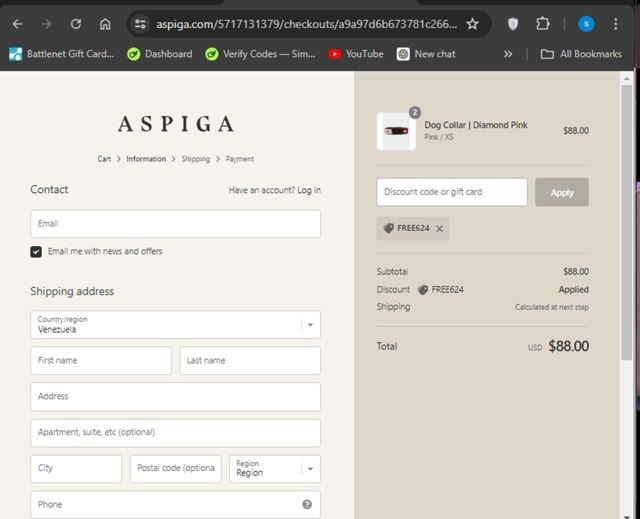Open the browser home page icon
The image size is (640, 519).
pos(105,24)
